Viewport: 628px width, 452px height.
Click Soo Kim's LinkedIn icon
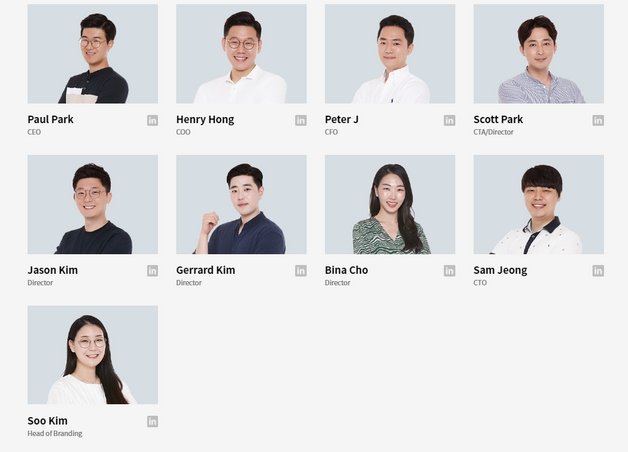[152, 421]
